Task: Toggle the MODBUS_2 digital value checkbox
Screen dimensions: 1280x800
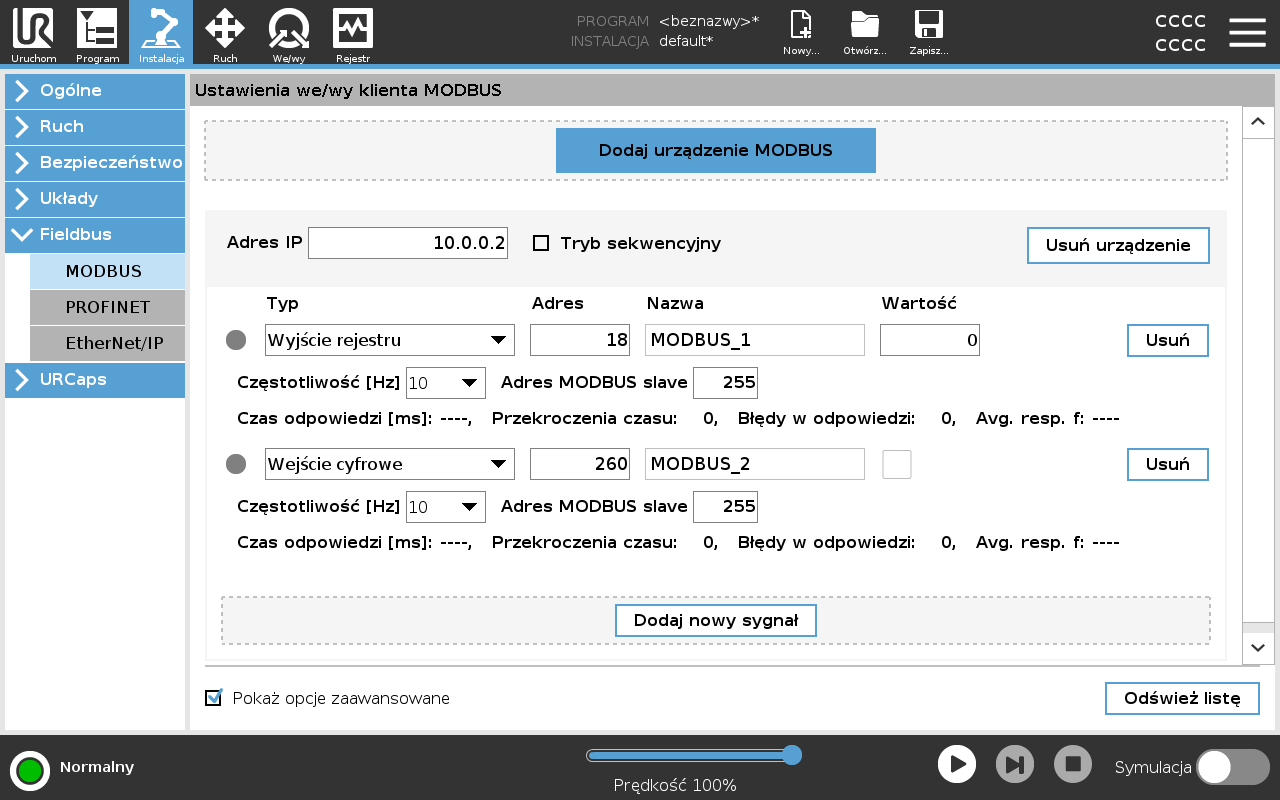Action: [x=897, y=464]
